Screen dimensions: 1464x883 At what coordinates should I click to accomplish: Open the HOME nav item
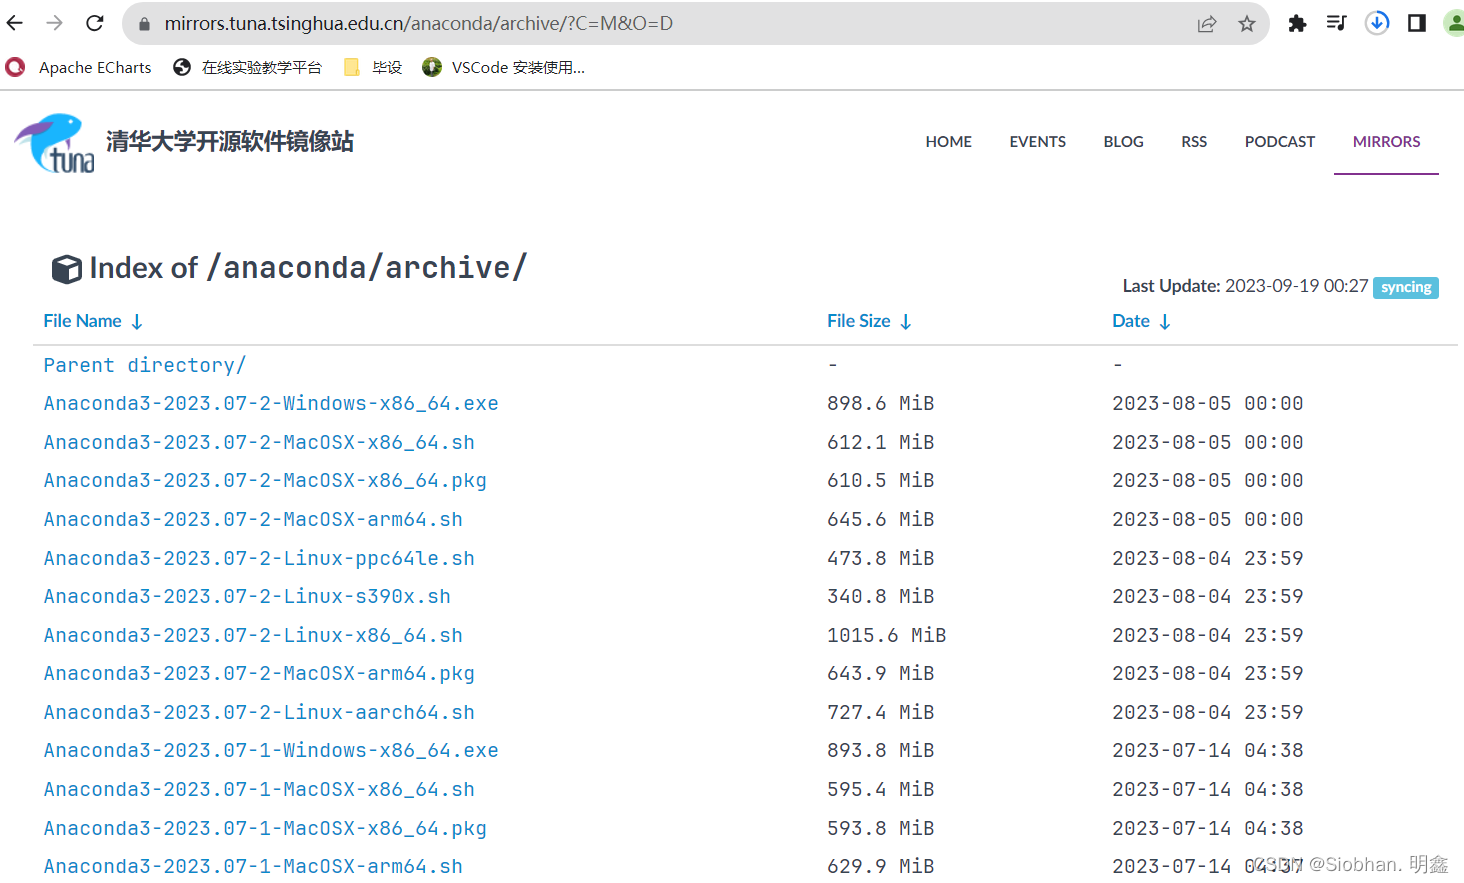point(948,142)
